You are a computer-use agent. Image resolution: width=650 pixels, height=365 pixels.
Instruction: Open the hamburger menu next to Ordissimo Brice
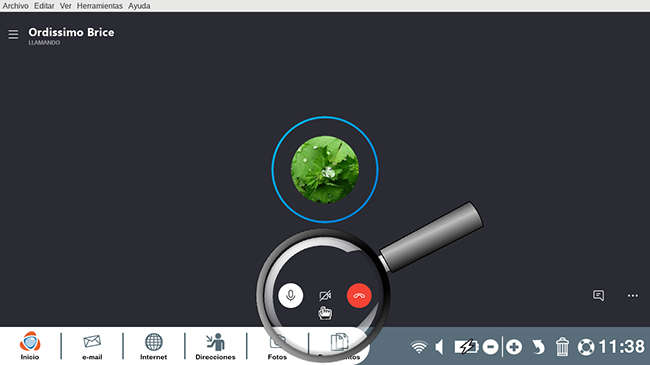point(13,34)
